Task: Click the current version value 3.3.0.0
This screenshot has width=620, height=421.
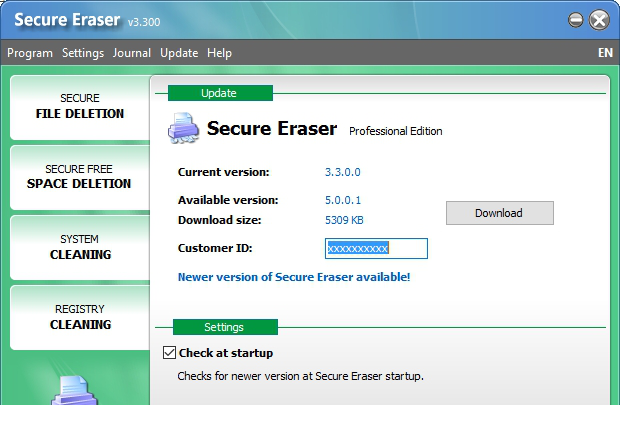Action: pos(342,172)
